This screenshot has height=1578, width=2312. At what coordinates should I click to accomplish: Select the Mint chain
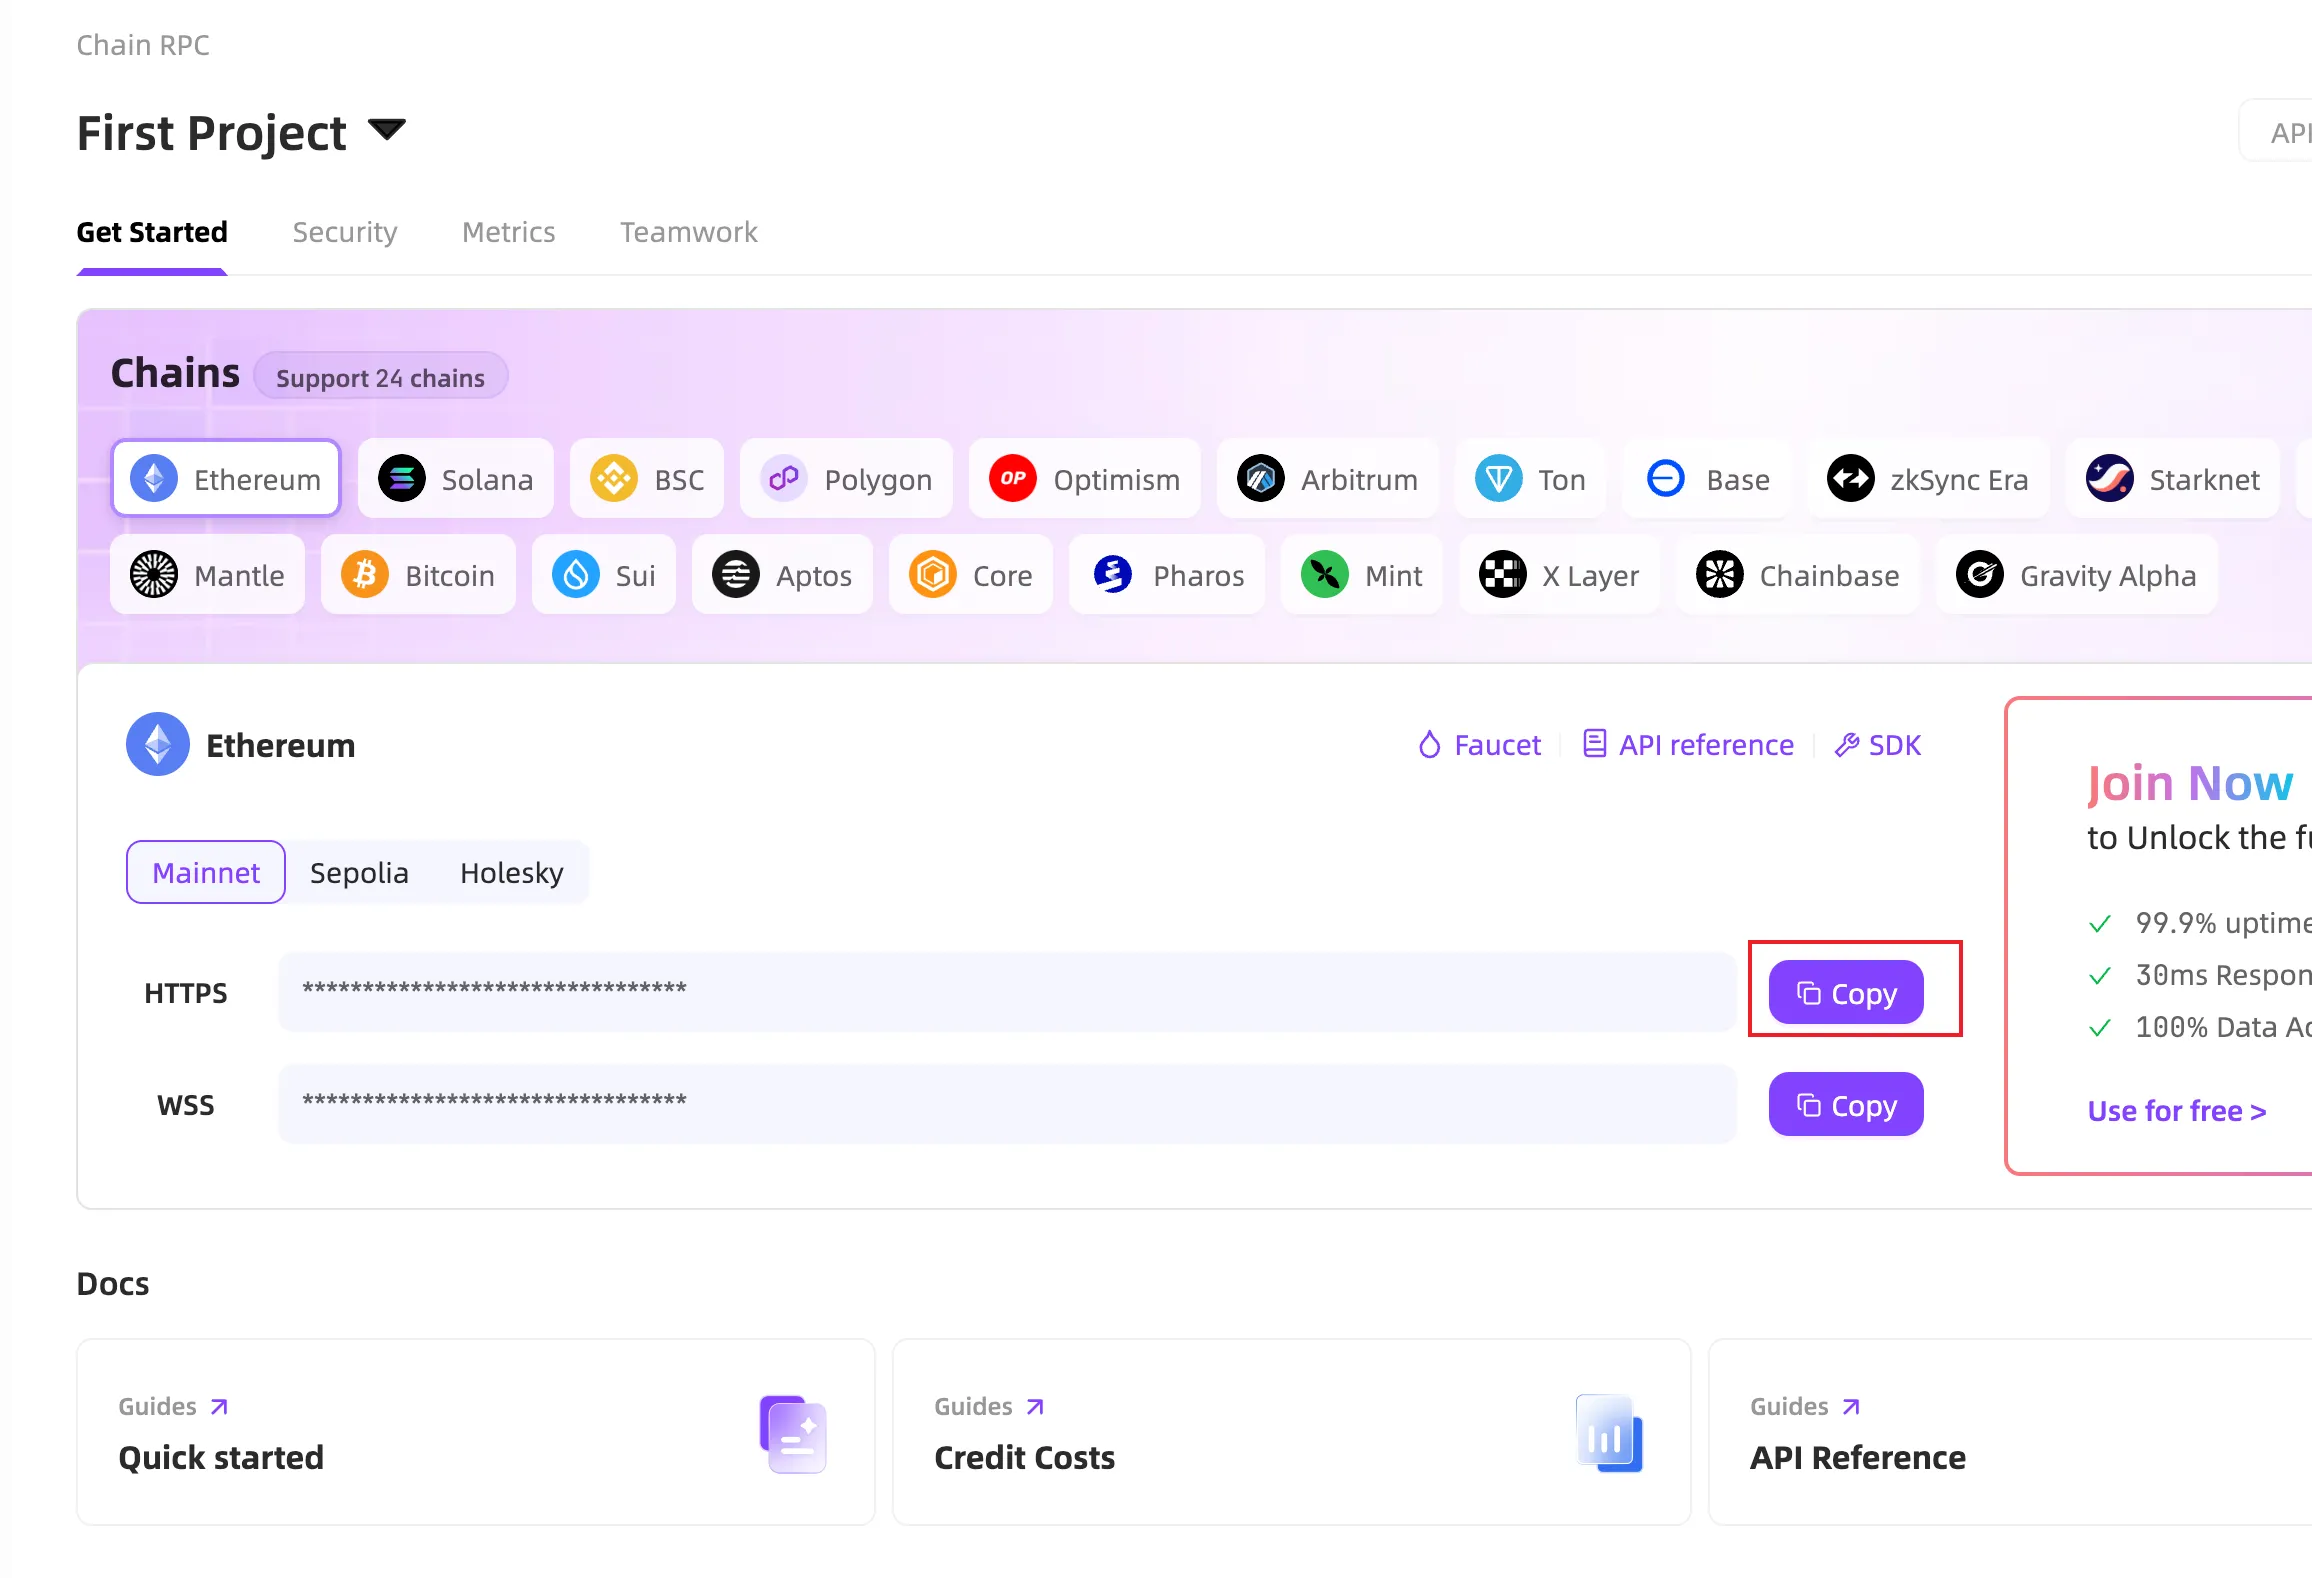pyautogui.click(x=1361, y=575)
